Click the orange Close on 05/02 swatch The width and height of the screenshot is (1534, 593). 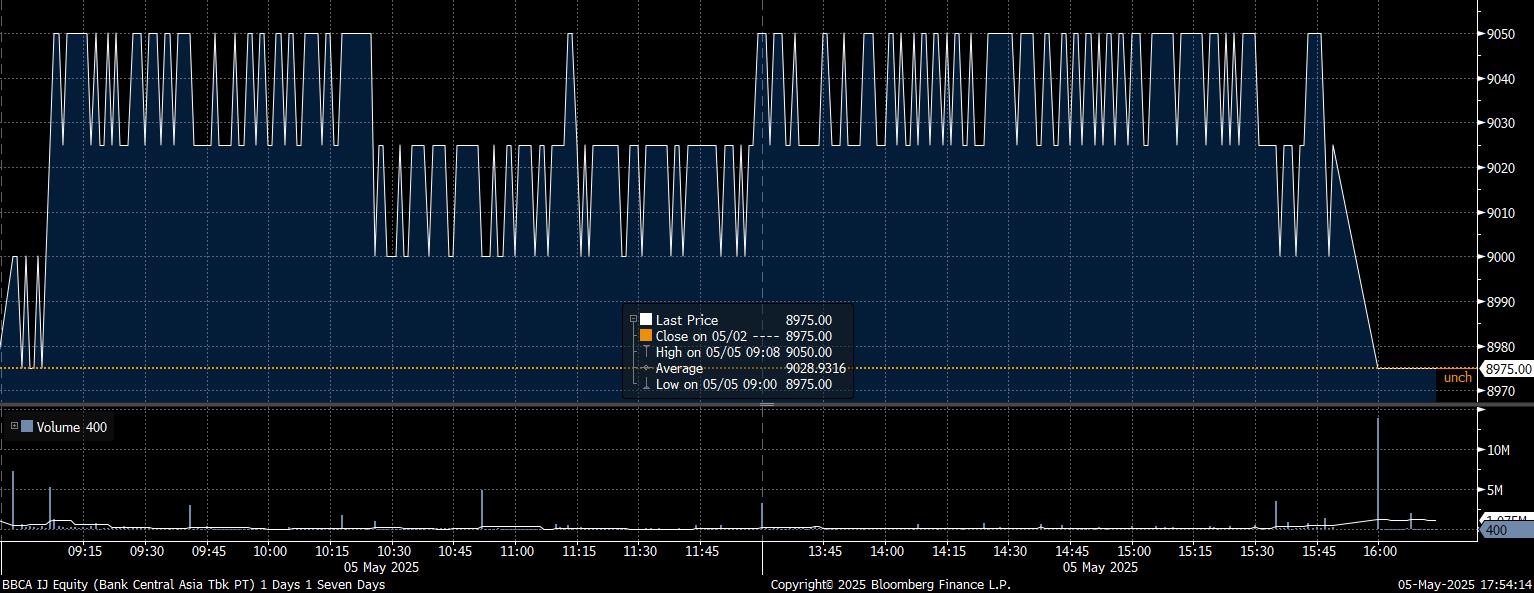[646, 336]
